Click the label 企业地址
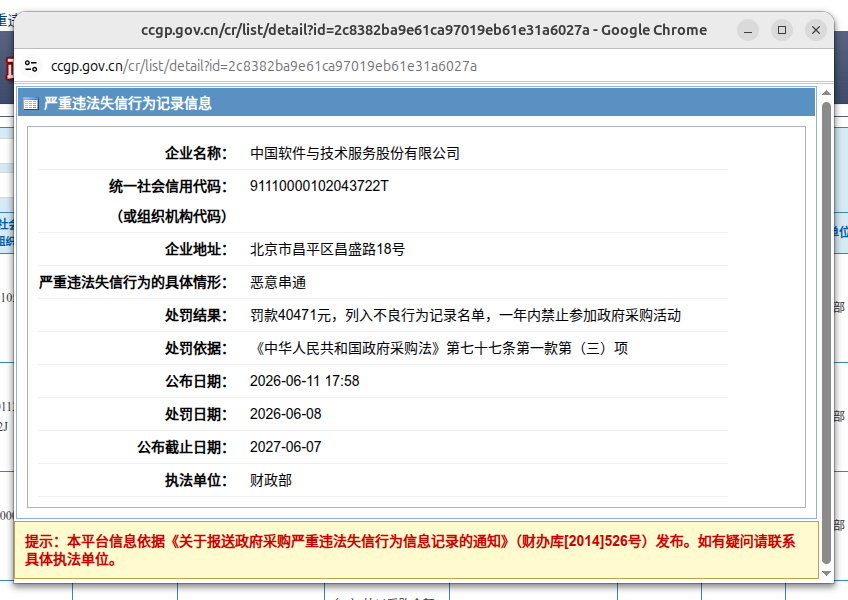The width and height of the screenshot is (848, 600). [196, 249]
